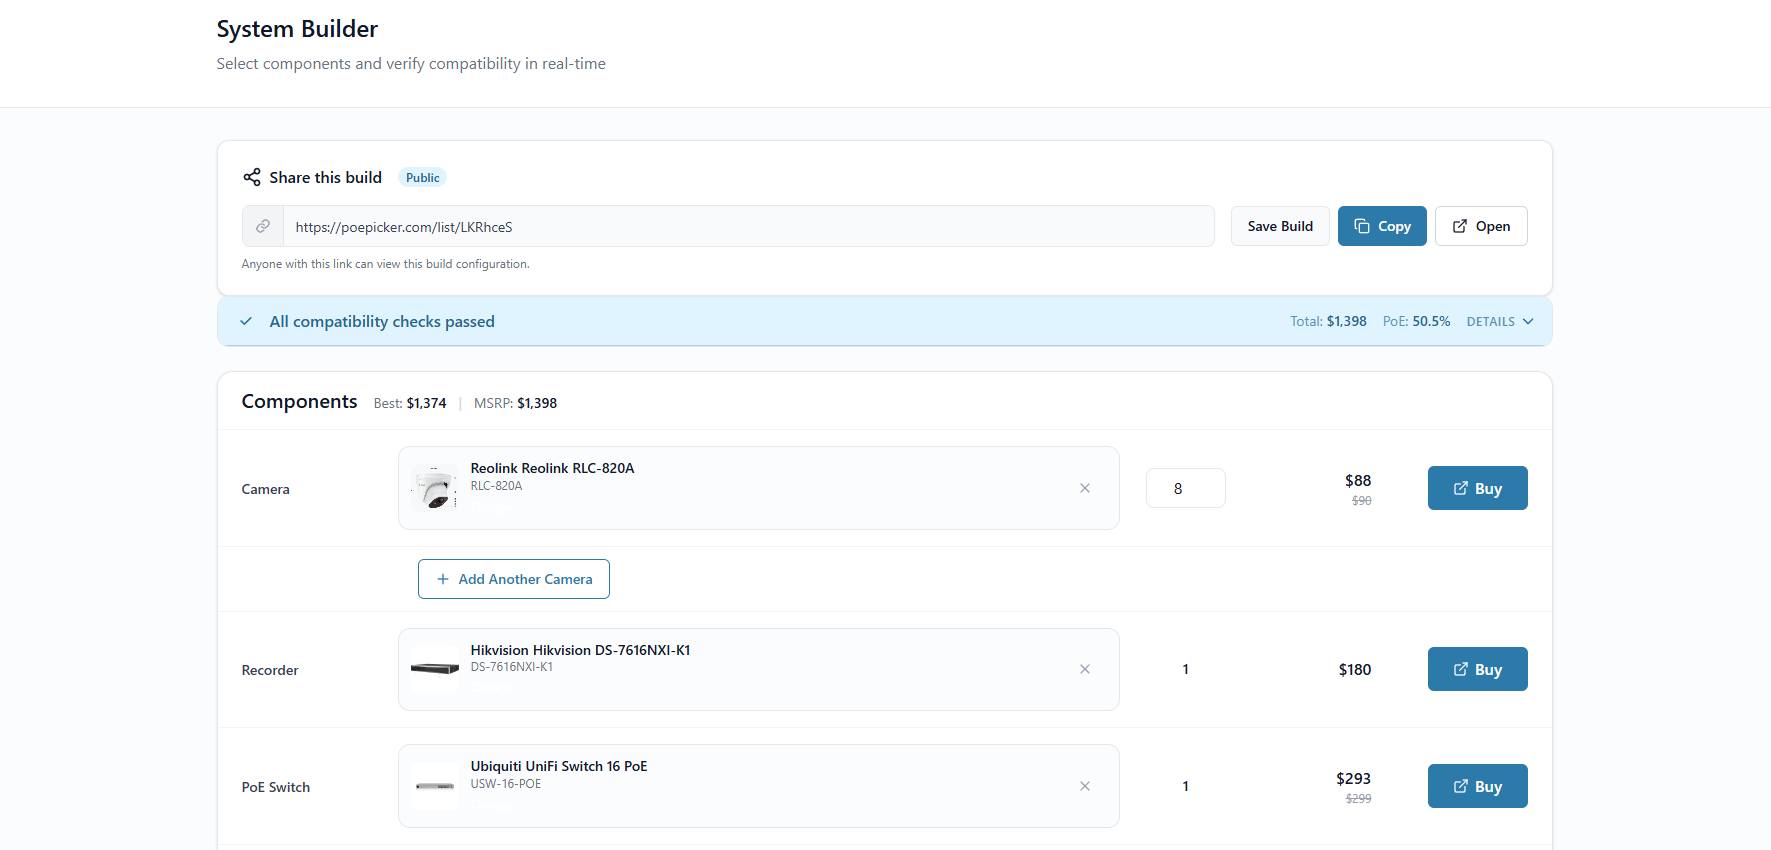Click Add Another Camera button
The width and height of the screenshot is (1771, 850).
(x=514, y=579)
